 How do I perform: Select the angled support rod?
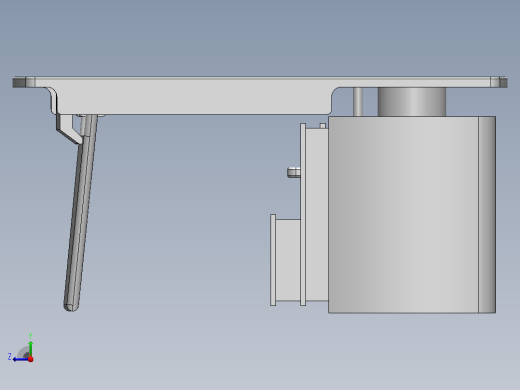tap(80, 213)
